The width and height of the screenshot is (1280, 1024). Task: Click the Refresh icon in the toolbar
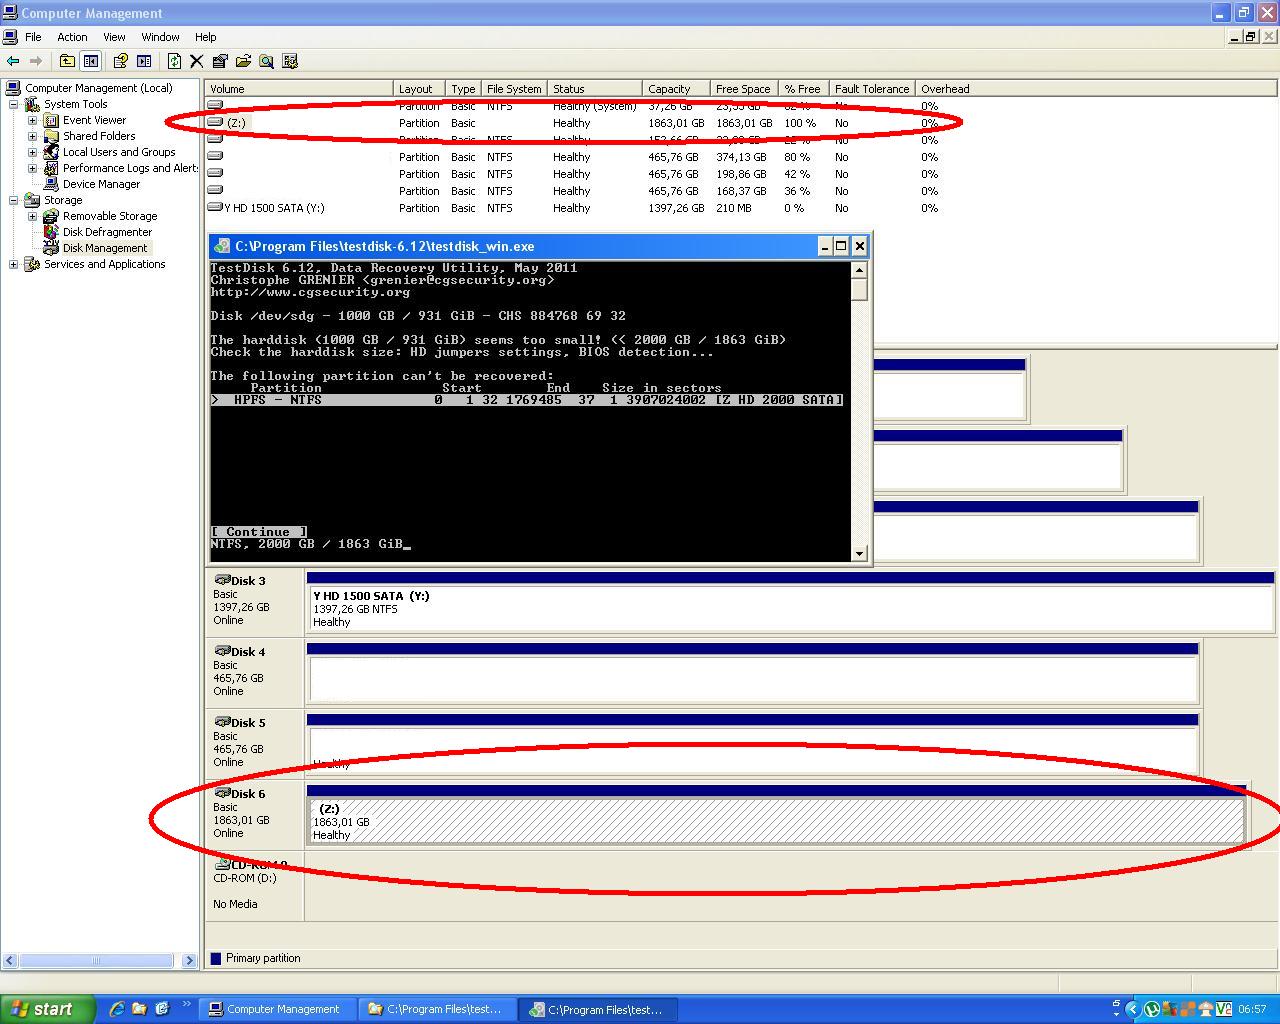pyautogui.click(x=174, y=61)
